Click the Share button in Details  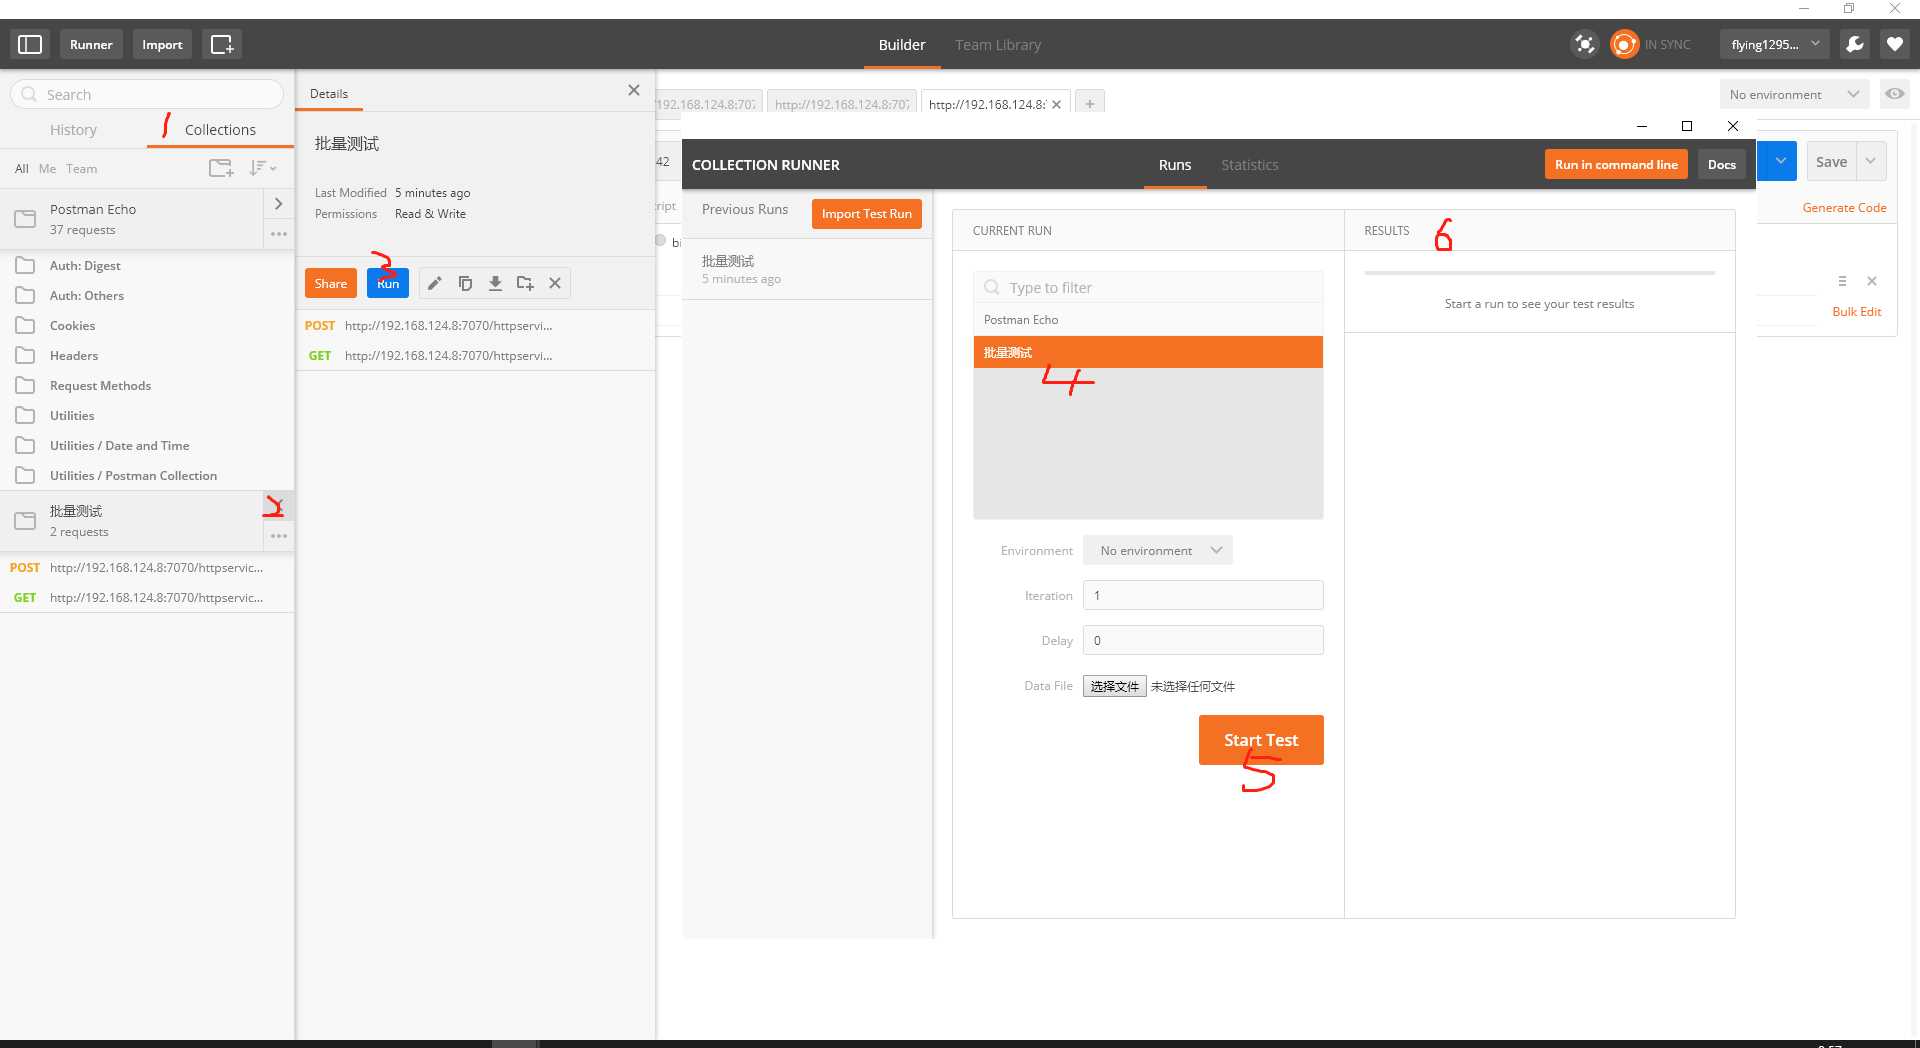coord(331,283)
